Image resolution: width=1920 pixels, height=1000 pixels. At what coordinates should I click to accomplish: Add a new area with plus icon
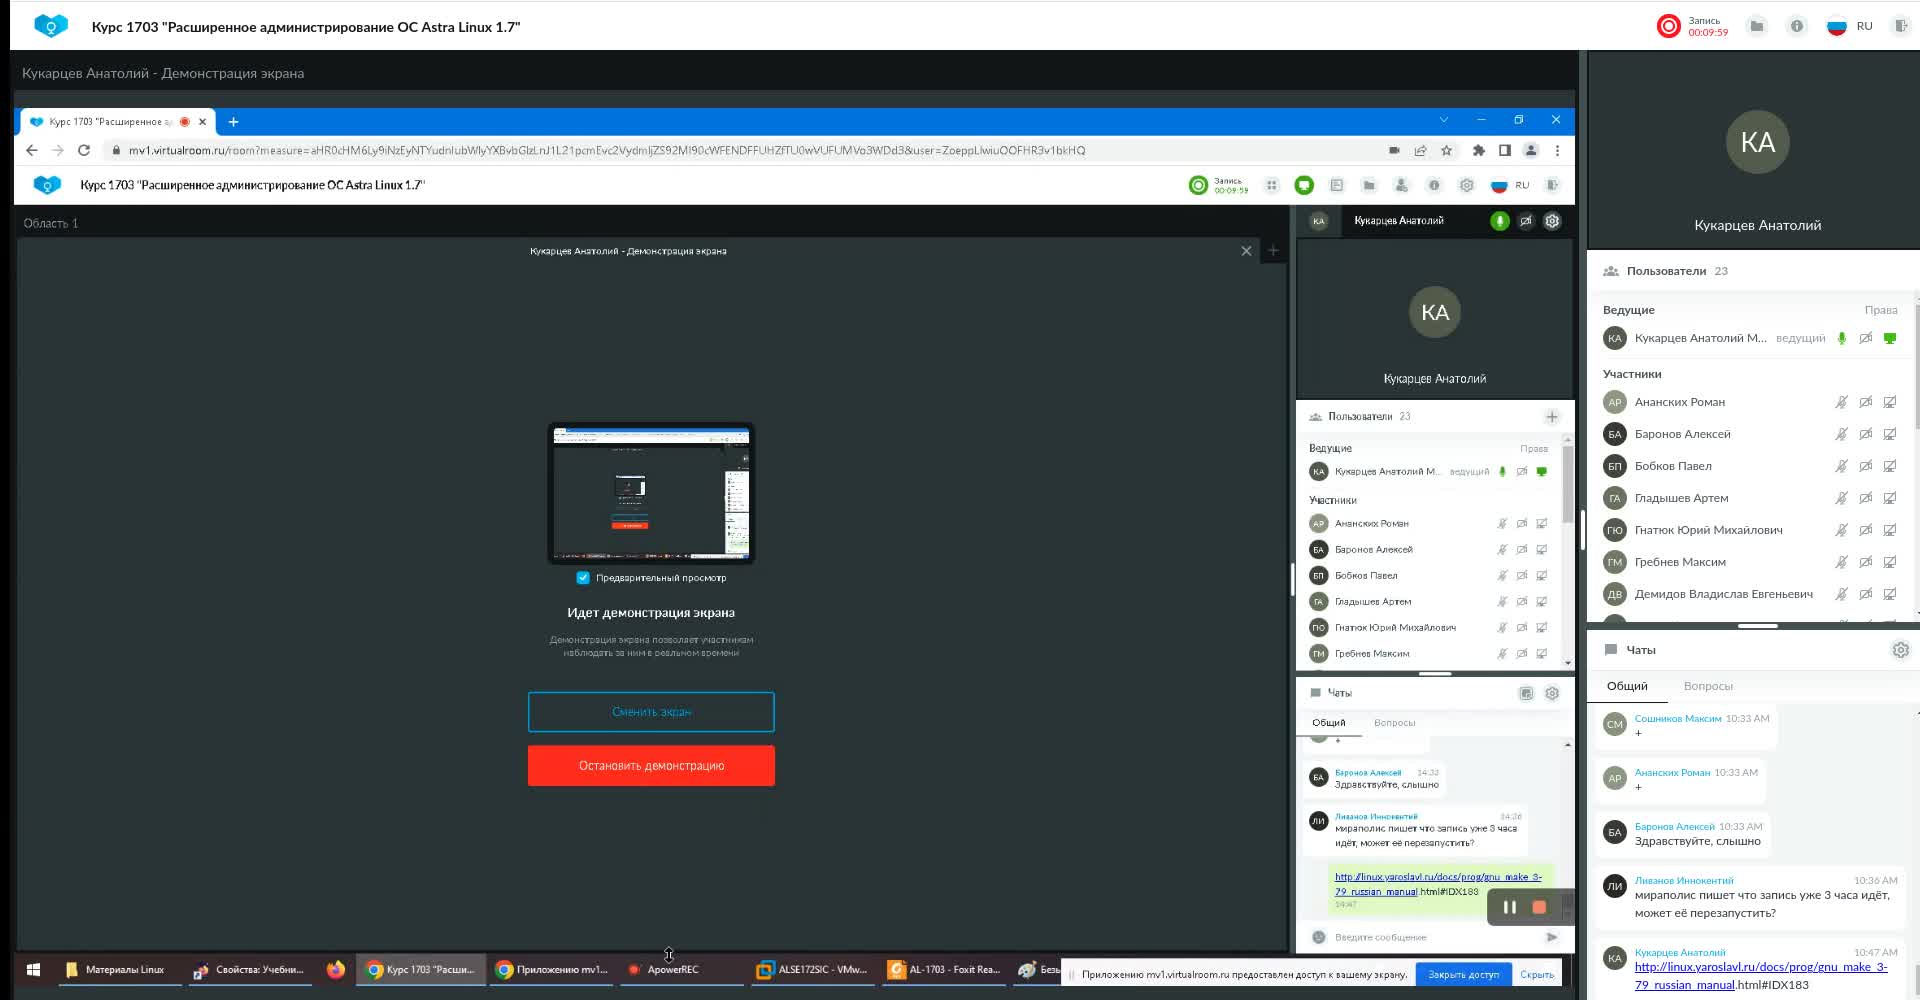point(1273,251)
